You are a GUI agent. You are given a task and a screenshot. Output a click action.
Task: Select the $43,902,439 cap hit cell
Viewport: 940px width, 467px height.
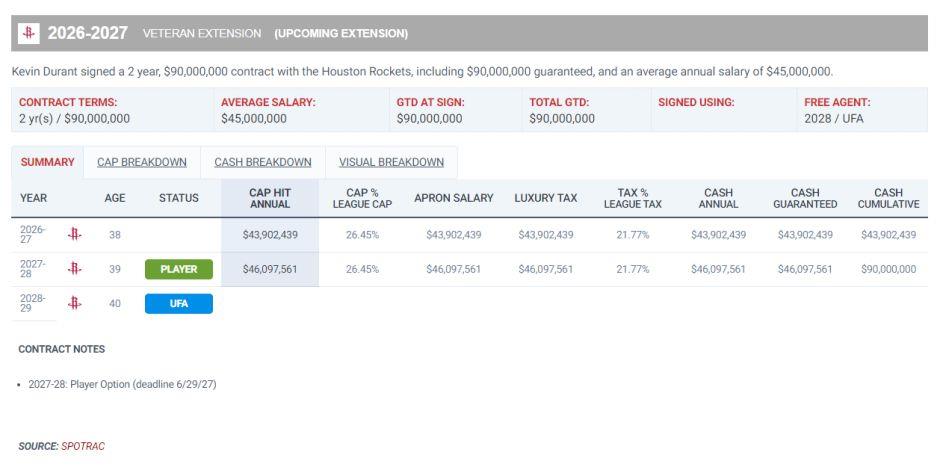(x=270, y=235)
